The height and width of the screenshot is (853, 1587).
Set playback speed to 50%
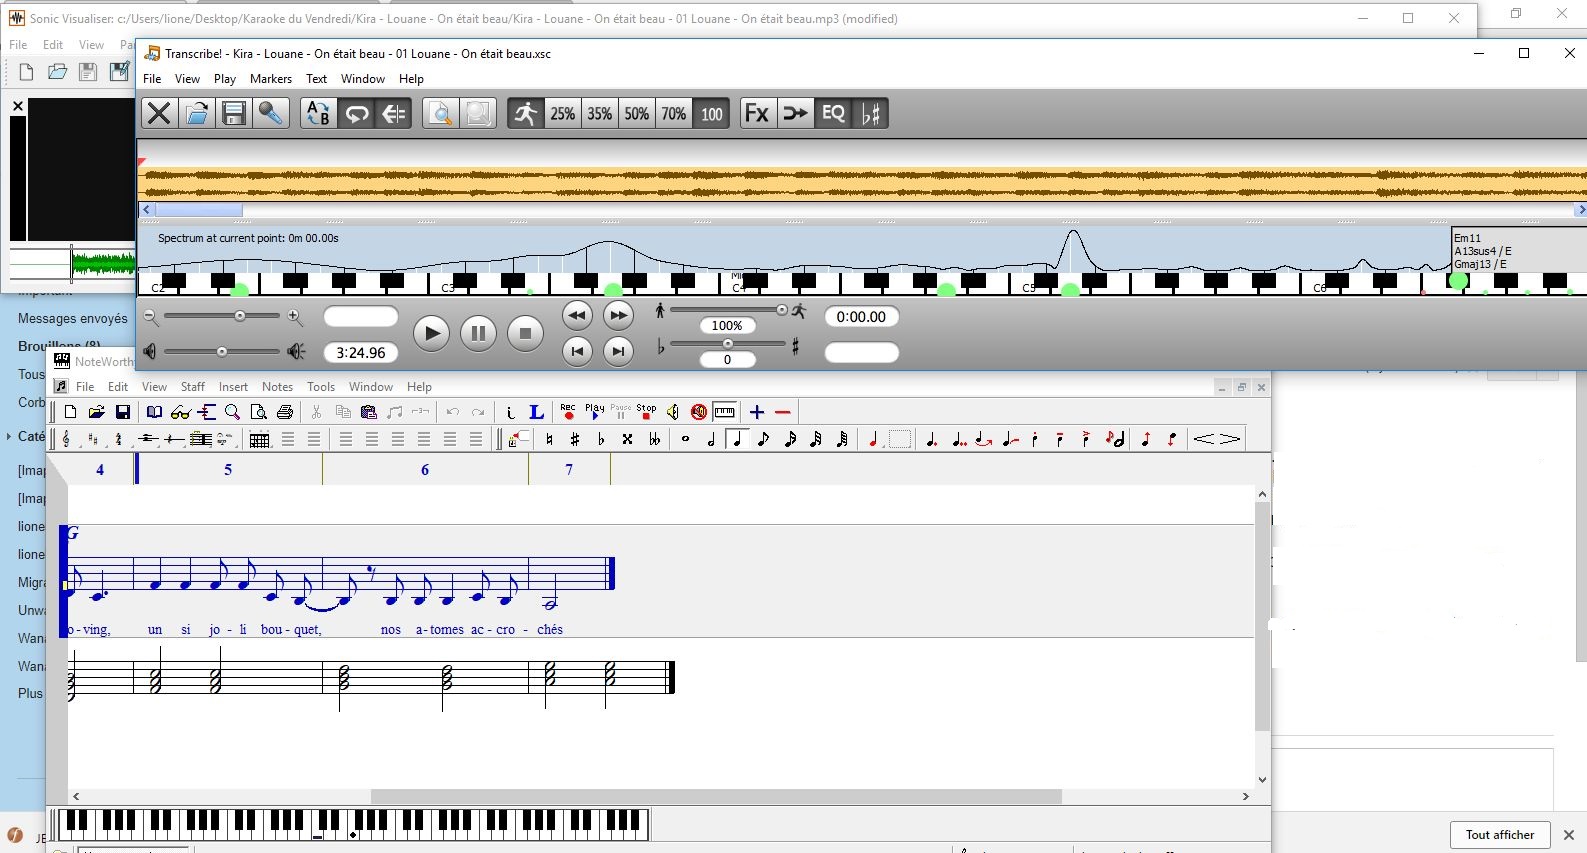pos(637,113)
